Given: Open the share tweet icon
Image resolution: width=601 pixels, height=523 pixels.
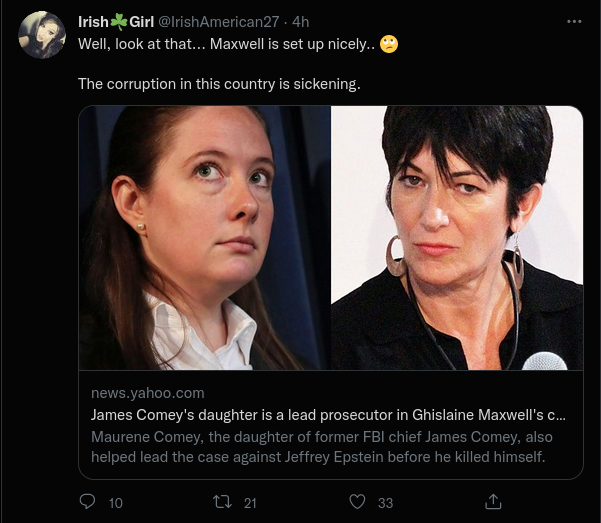Looking at the screenshot, I should click(x=492, y=501).
